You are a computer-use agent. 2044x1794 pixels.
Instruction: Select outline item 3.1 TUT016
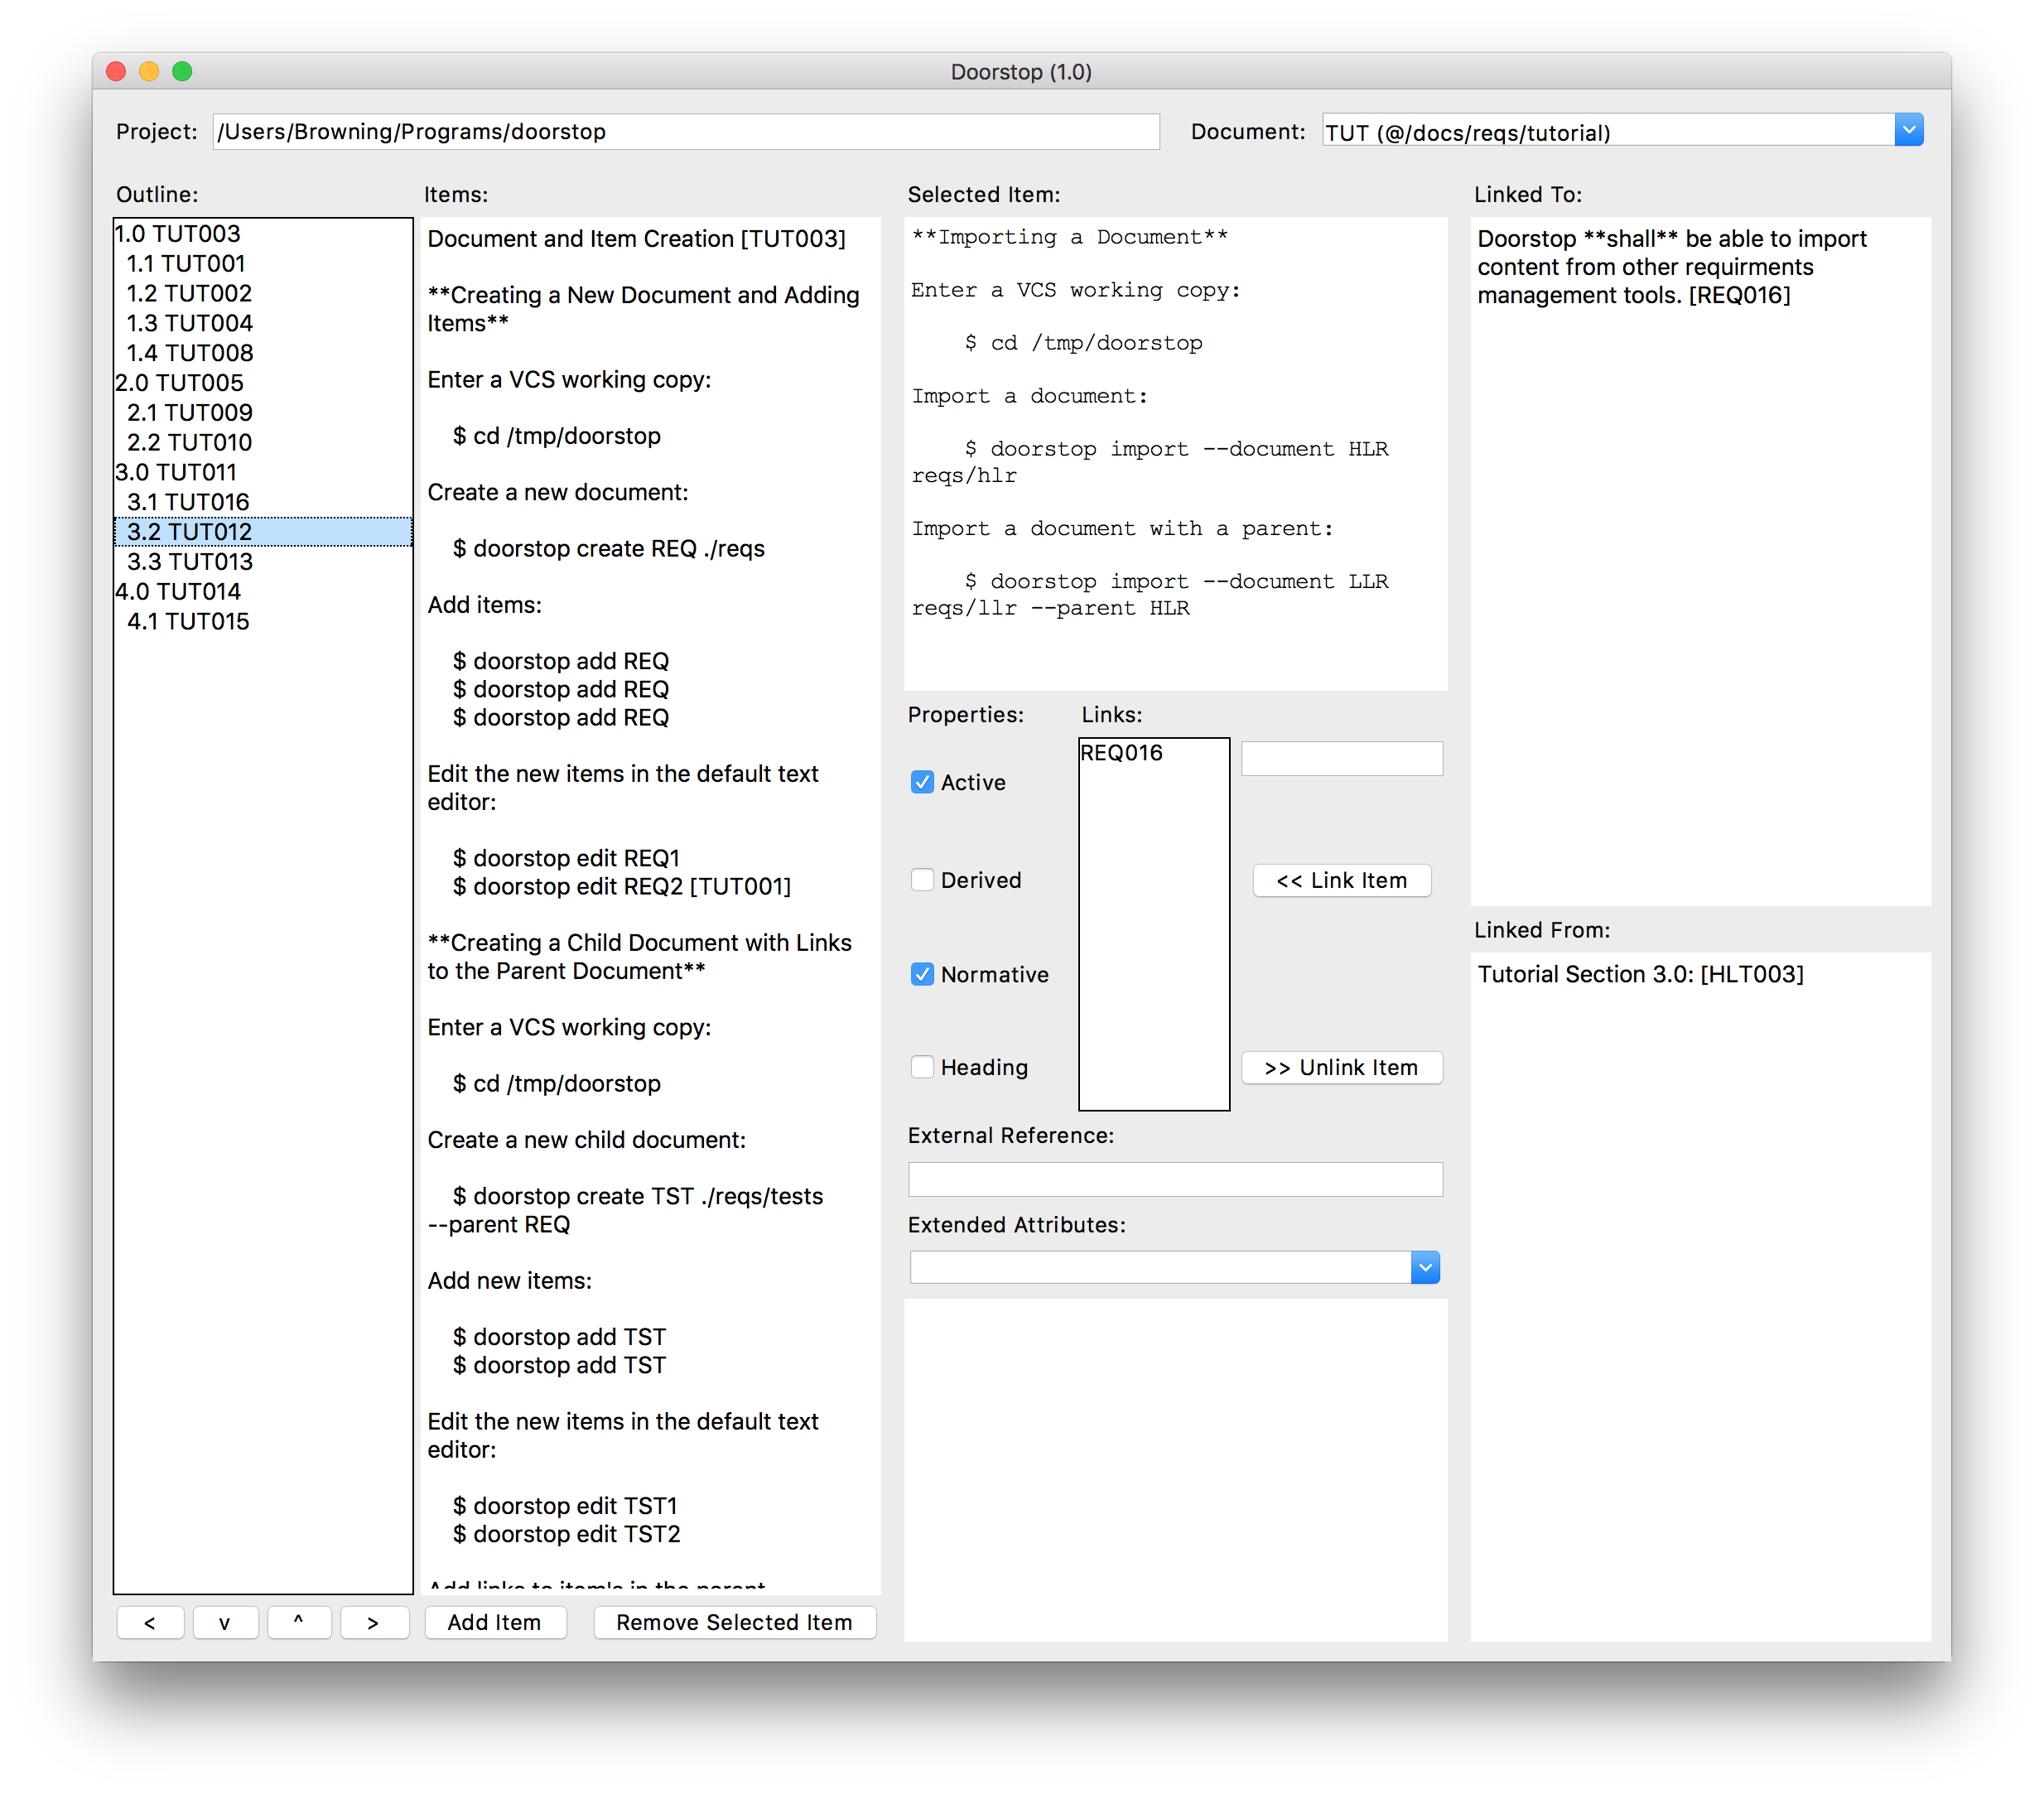coord(263,502)
